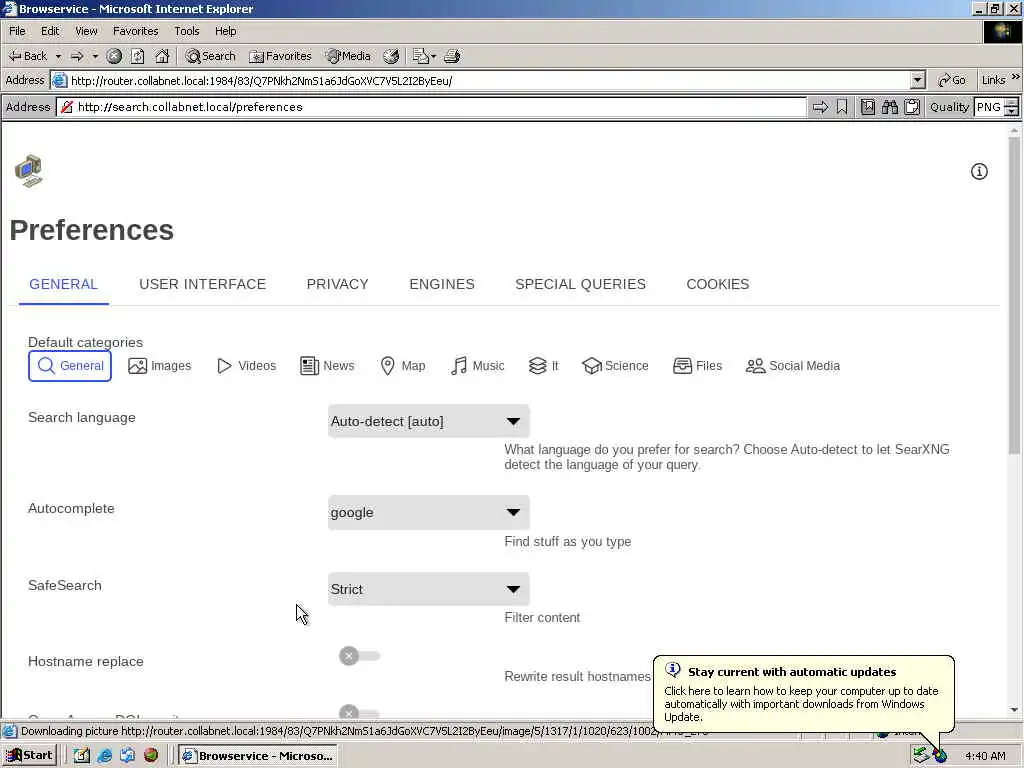The image size is (1024, 768).
Task: Click the IE Refresh icon
Action: point(138,56)
